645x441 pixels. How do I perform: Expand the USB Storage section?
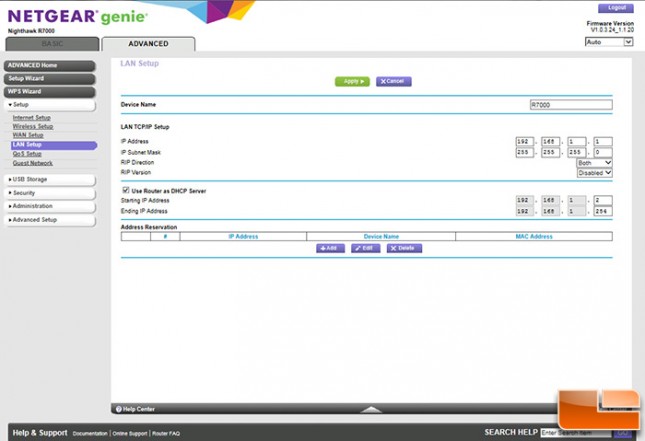(x=49, y=179)
